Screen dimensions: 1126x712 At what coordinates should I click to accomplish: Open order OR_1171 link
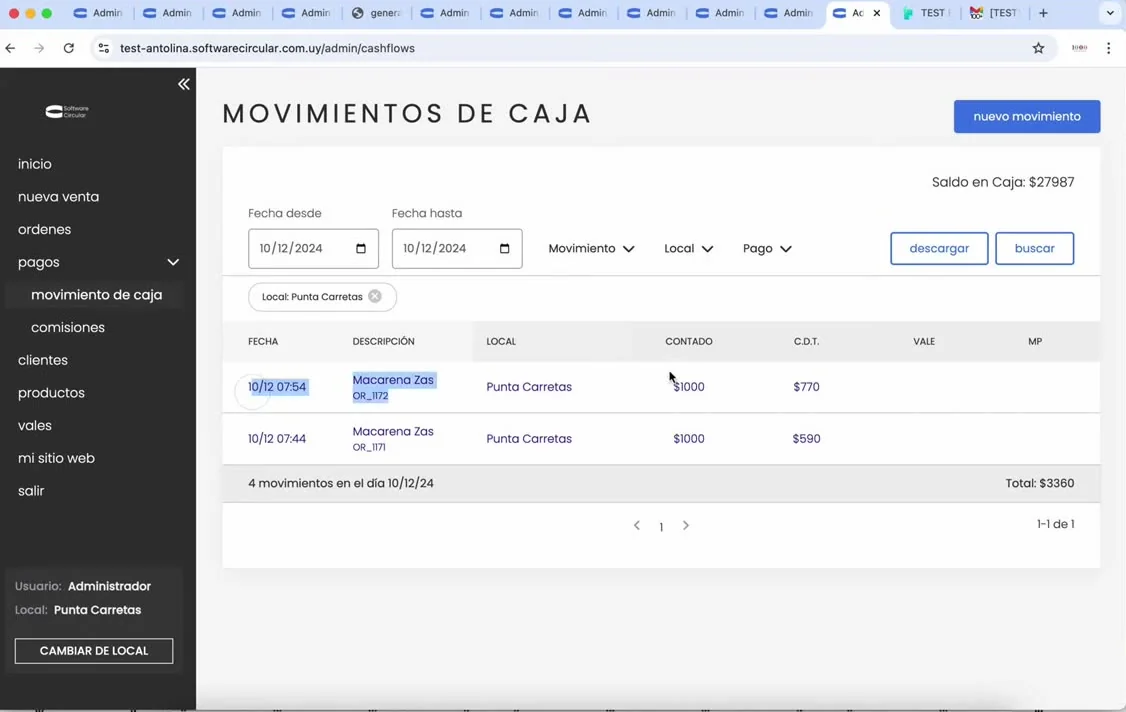369,448
